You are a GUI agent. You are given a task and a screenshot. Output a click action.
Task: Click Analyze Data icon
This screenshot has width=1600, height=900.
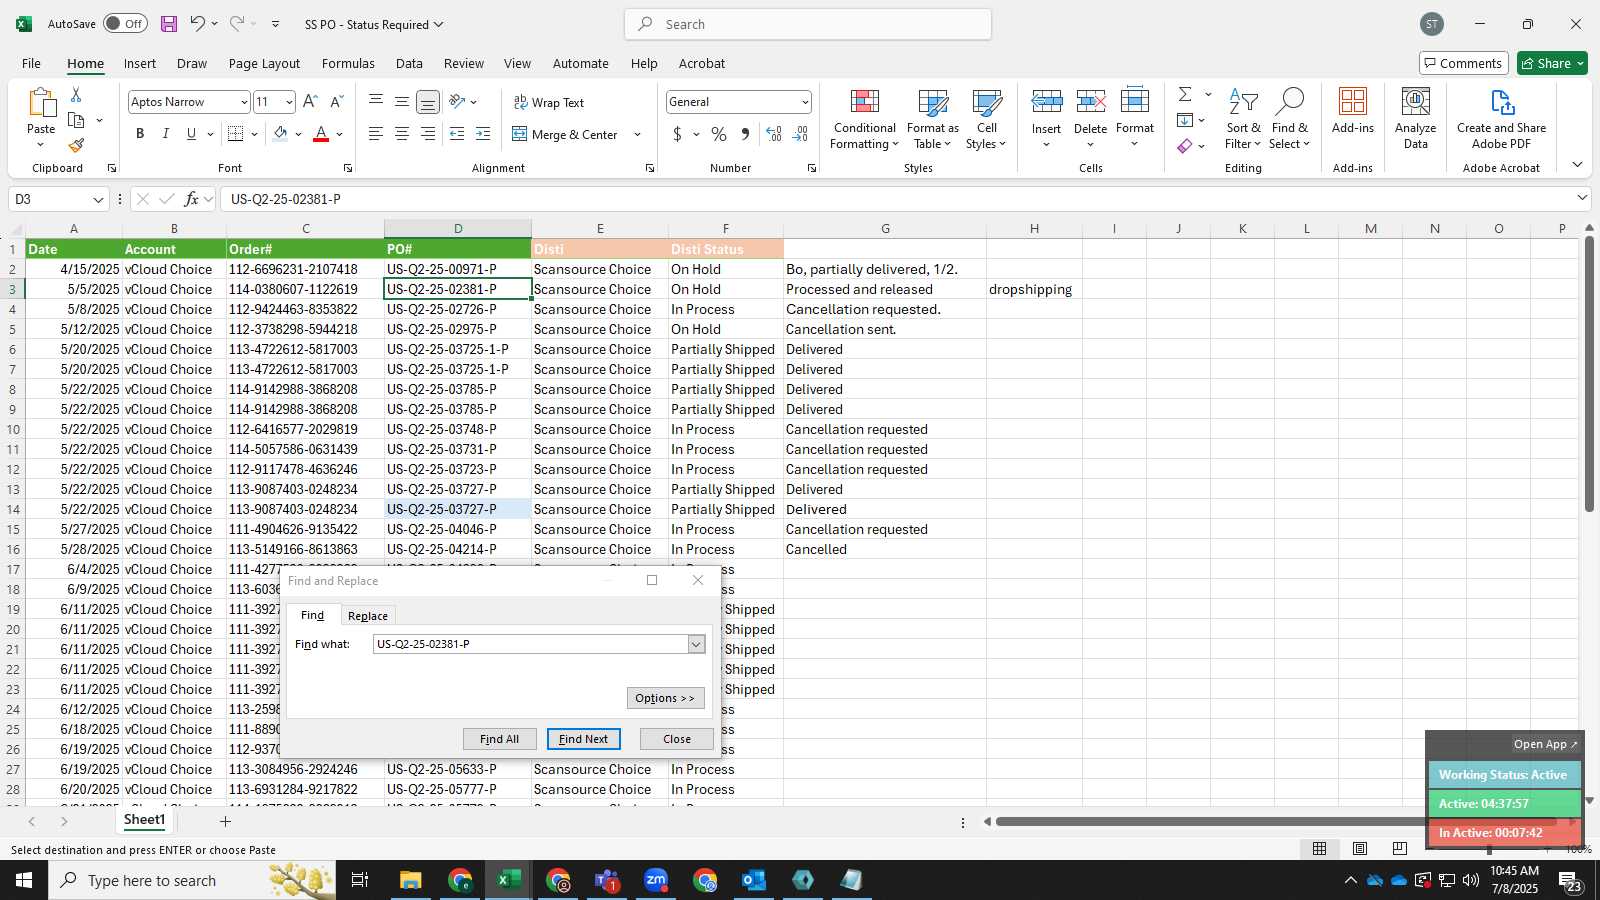click(x=1416, y=120)
